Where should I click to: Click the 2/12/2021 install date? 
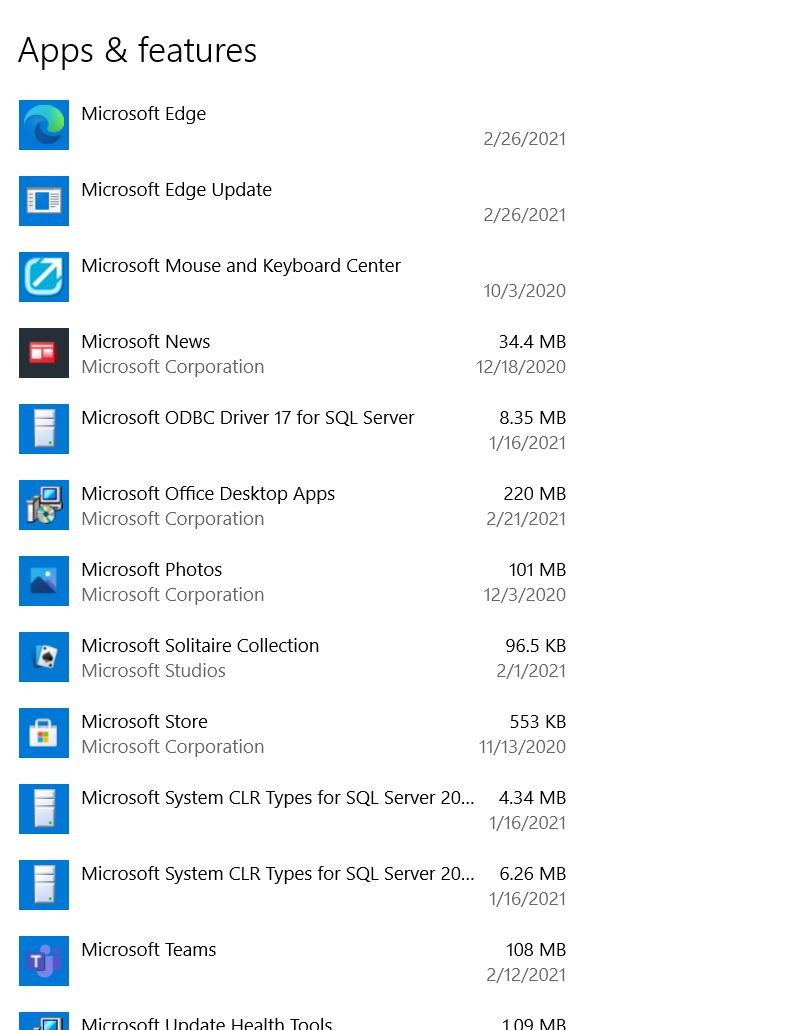point(526,975)
